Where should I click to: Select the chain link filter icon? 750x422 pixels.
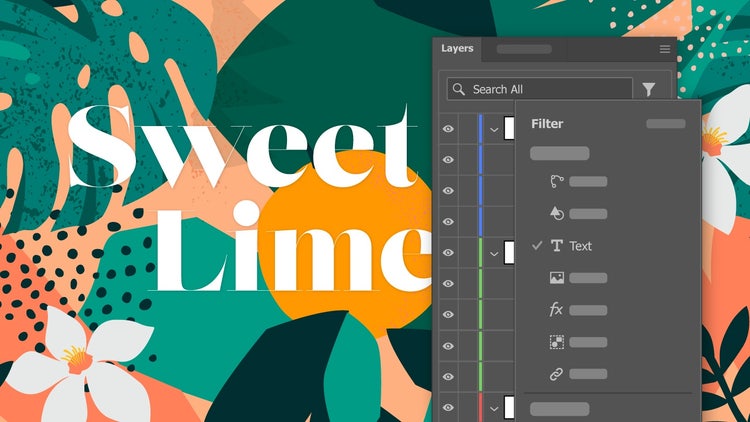point(557,374)
